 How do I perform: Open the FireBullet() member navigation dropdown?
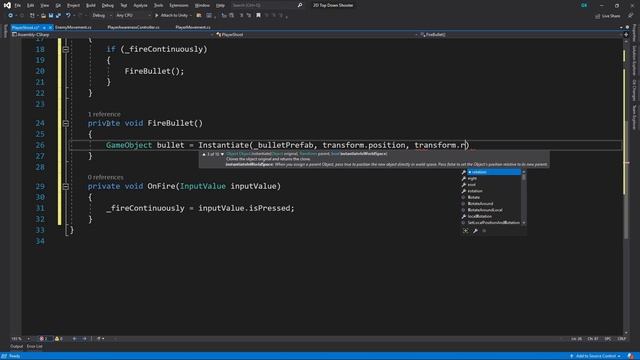point(520,35)
